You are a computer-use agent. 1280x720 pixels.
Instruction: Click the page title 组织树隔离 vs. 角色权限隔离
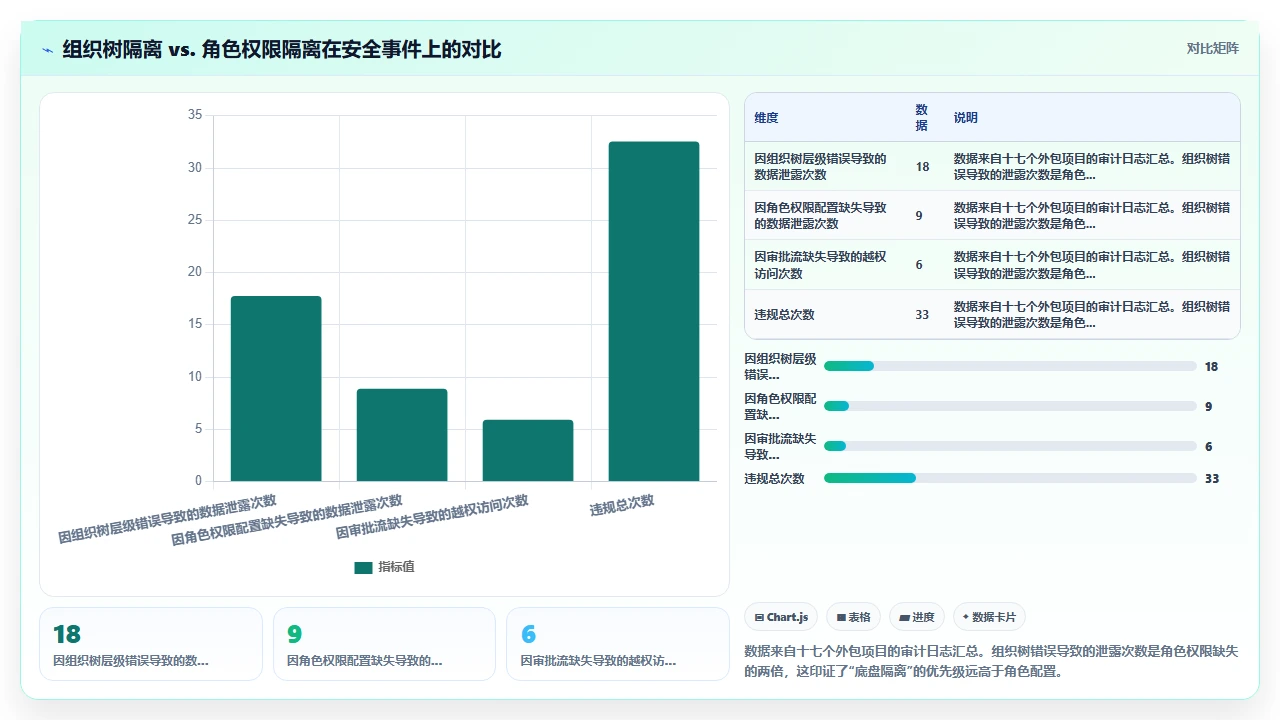click(x=282, y=49)
